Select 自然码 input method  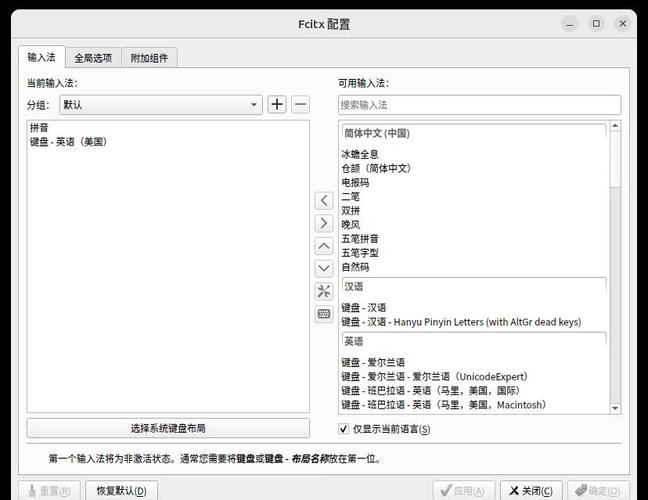pos(474,267)
